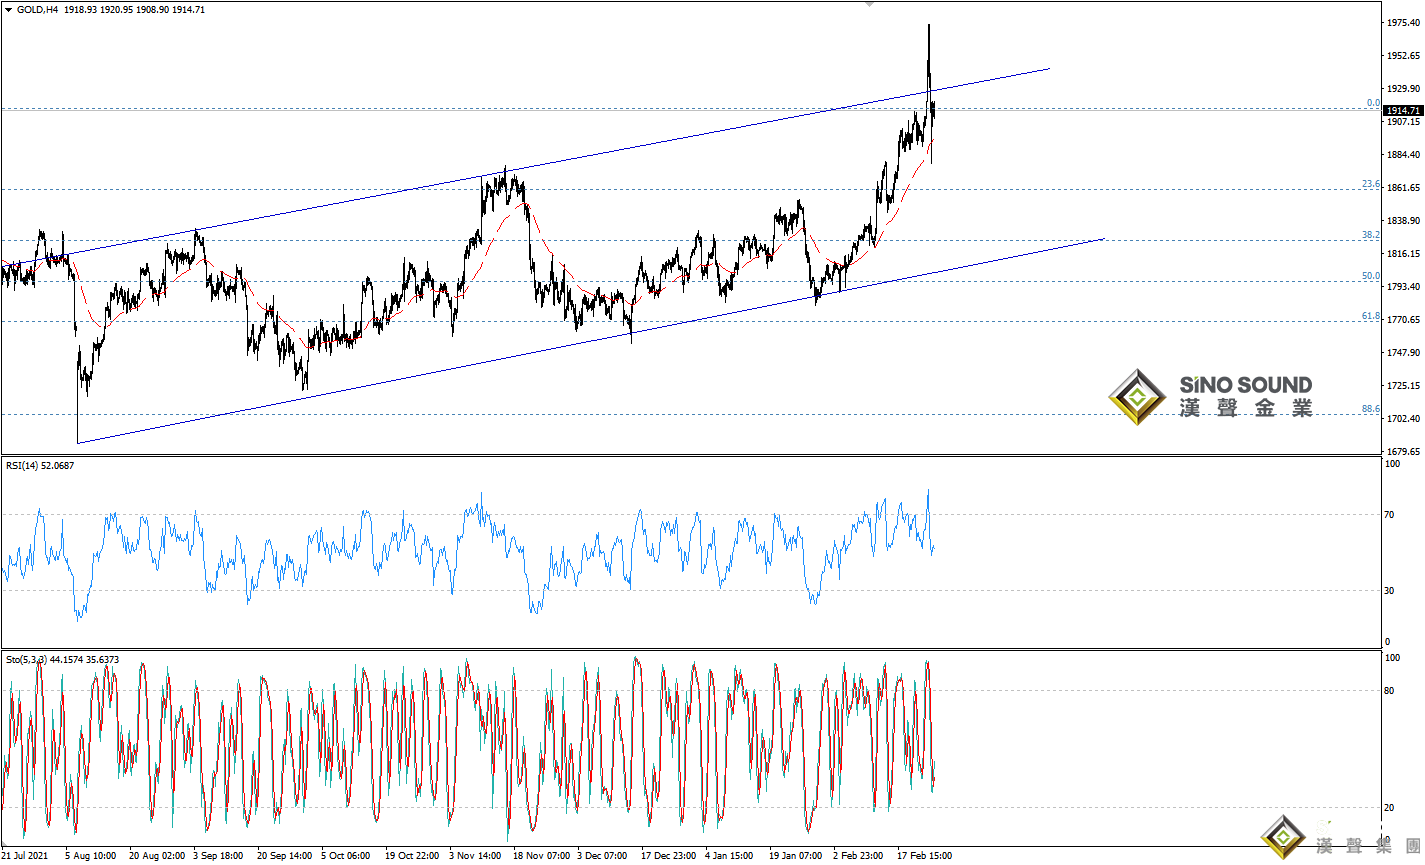Click the Sino Sound diamond logo icon
Screen dimensions: 1425x865
pyautogui.click(x=1137, y=397)
